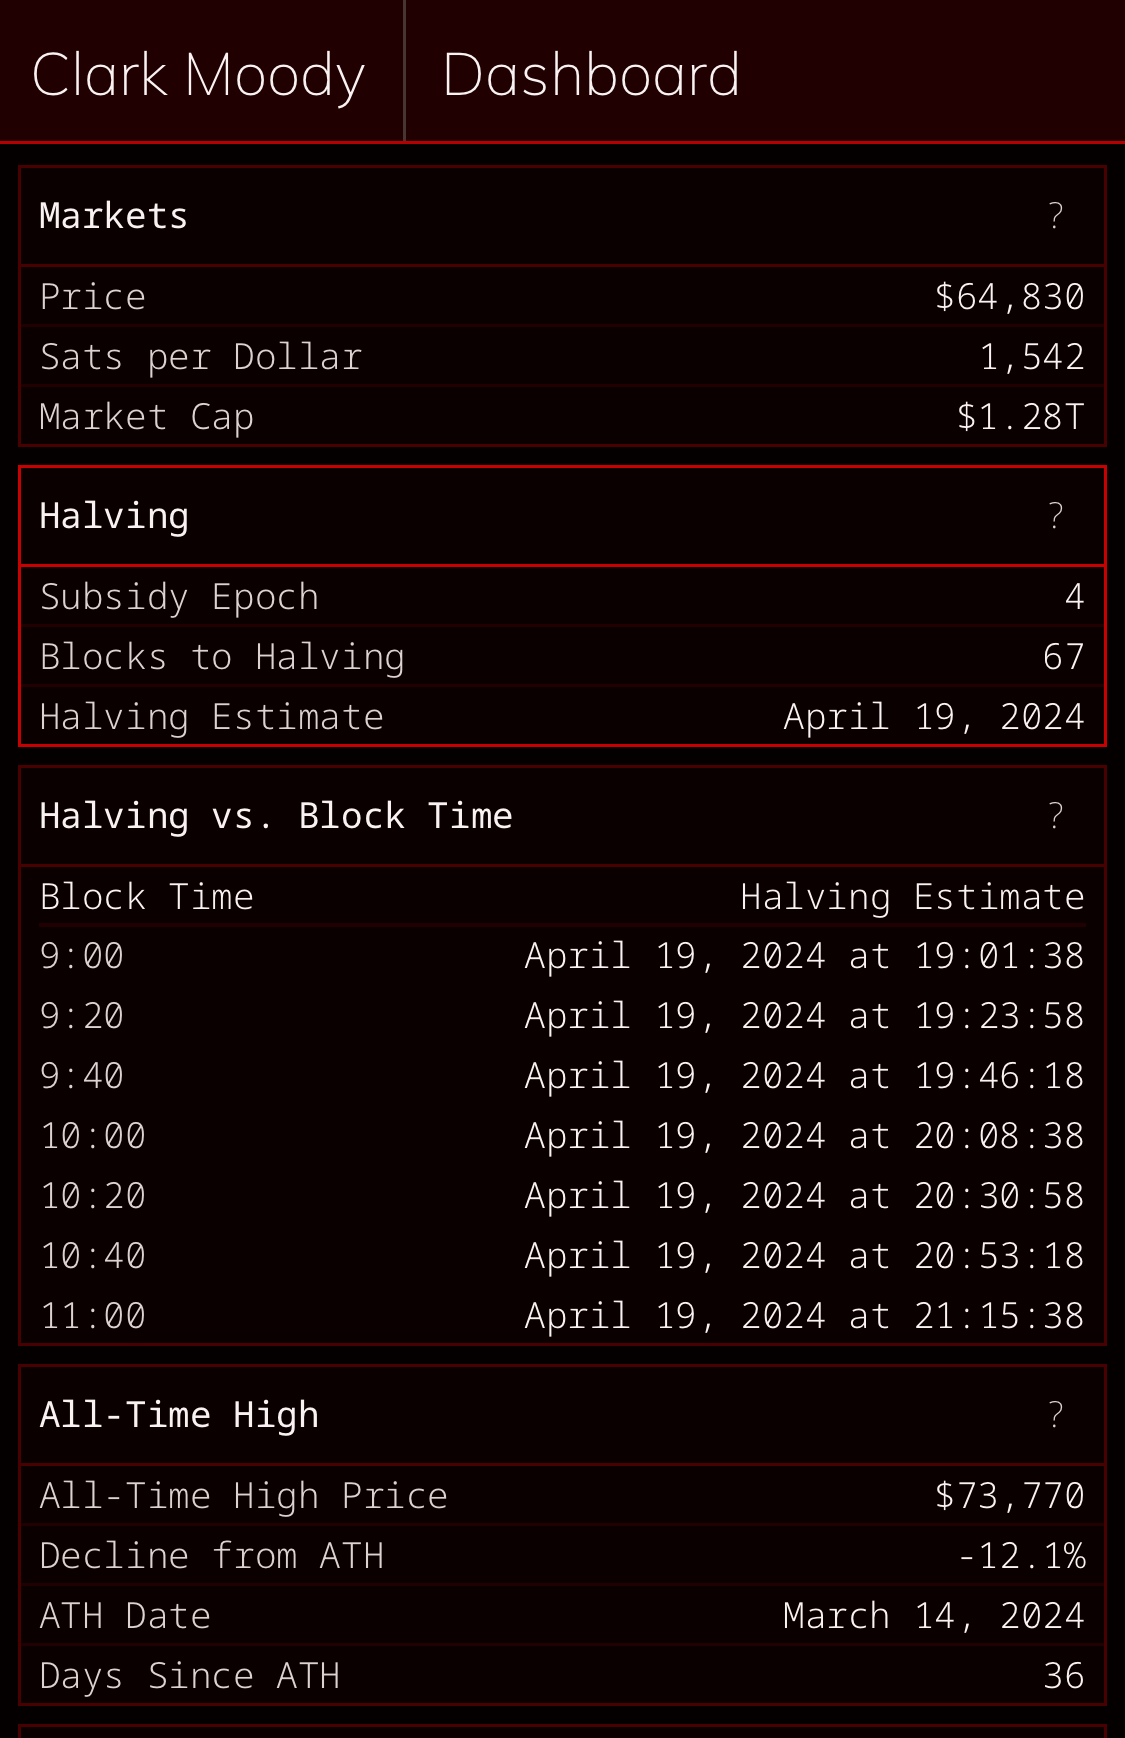Click the All-Time High panel header
The image size is (1125, 1738).
[x=179, y=1415]
